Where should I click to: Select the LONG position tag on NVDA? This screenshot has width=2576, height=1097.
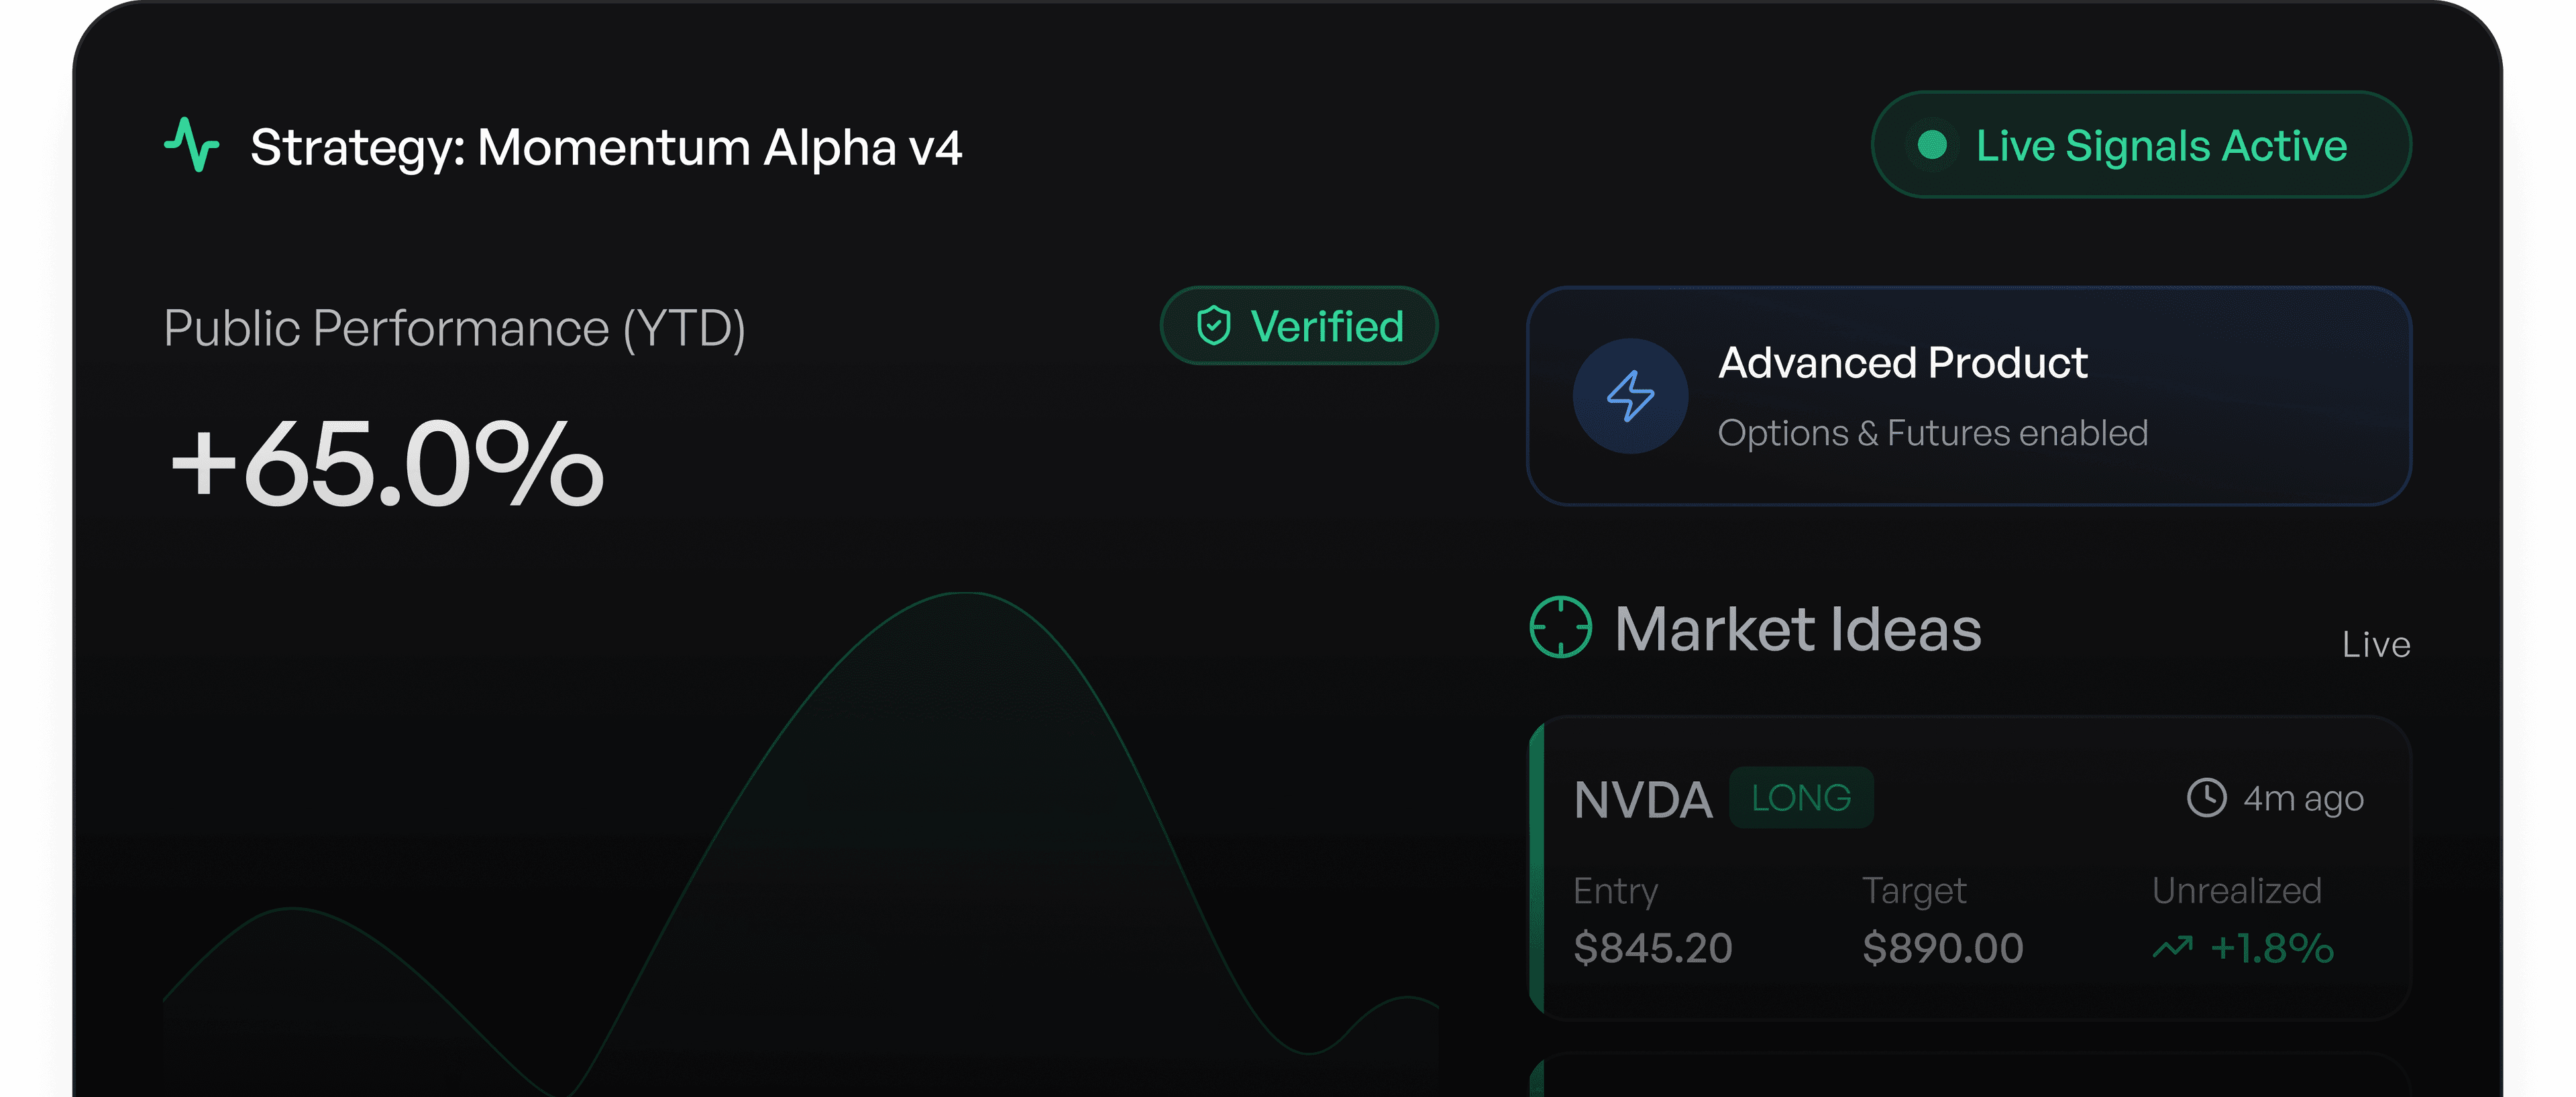[1801, 798]
